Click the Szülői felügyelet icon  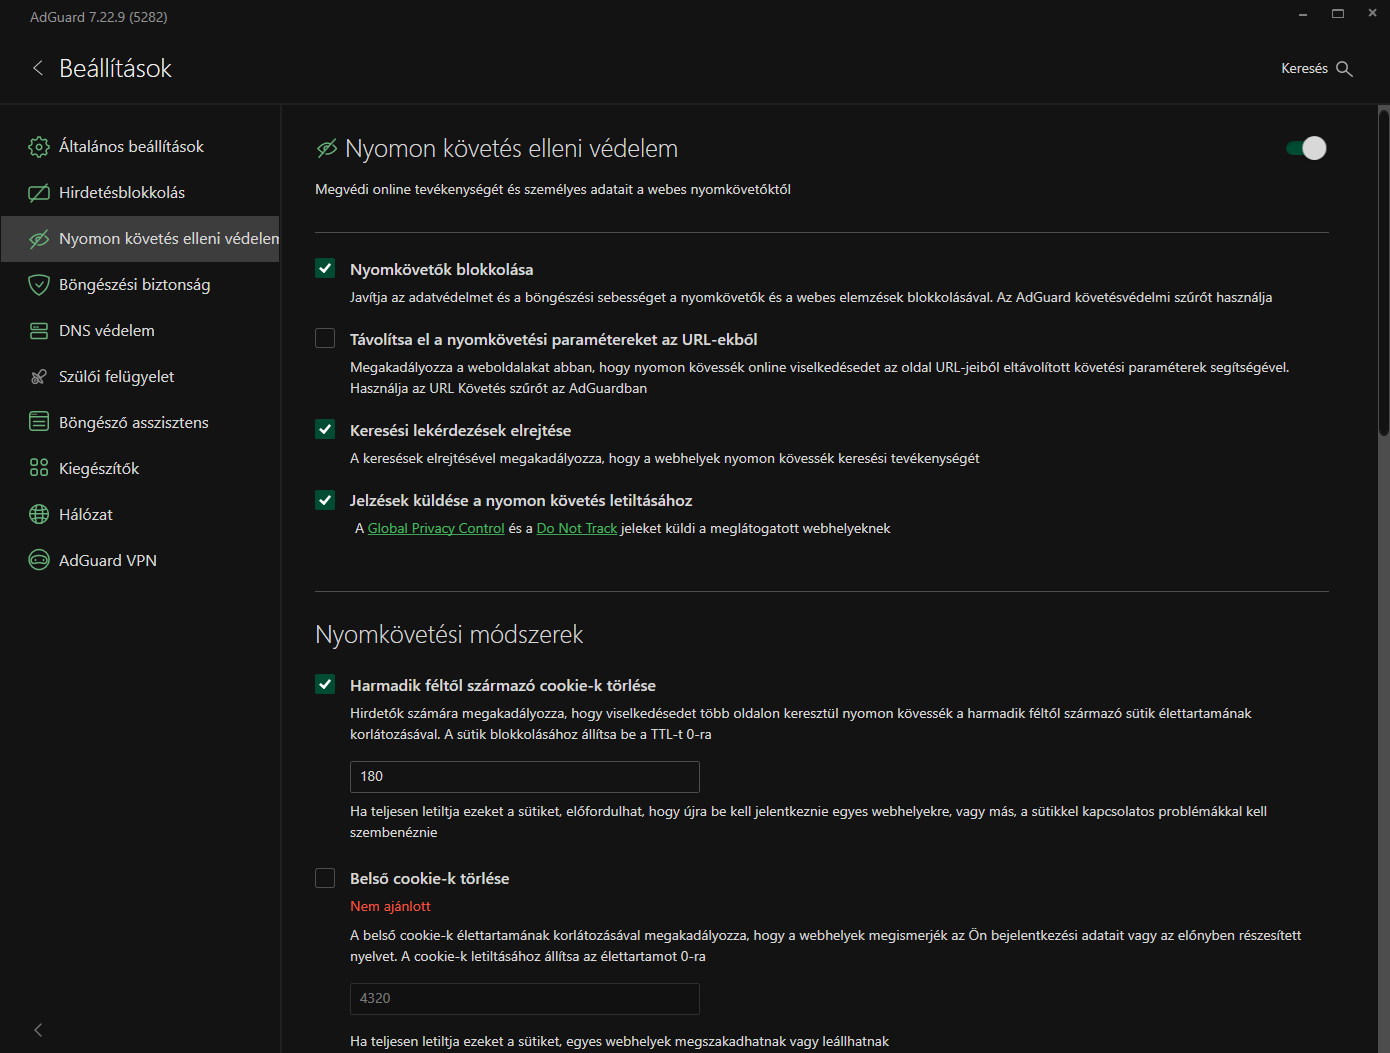(39, 377)
